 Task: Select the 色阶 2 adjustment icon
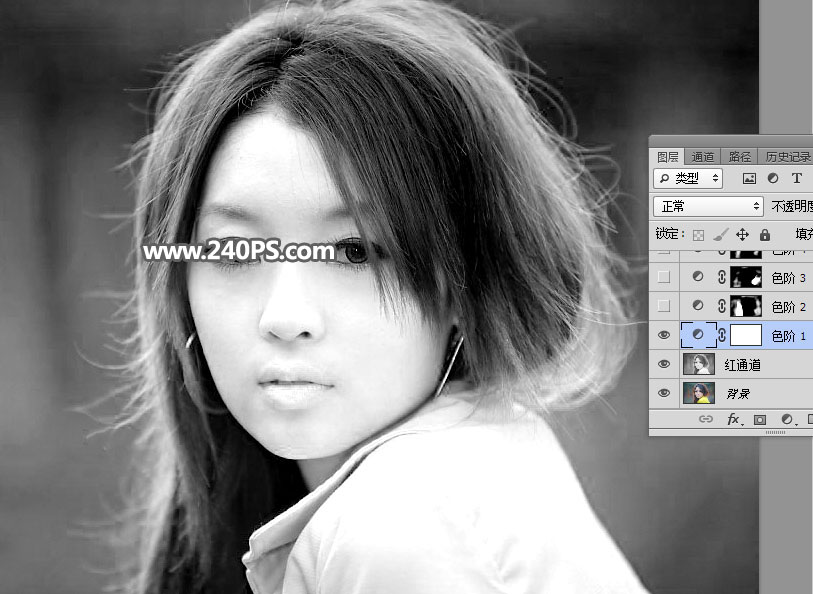pyautogui.click(x=698, y=306)
